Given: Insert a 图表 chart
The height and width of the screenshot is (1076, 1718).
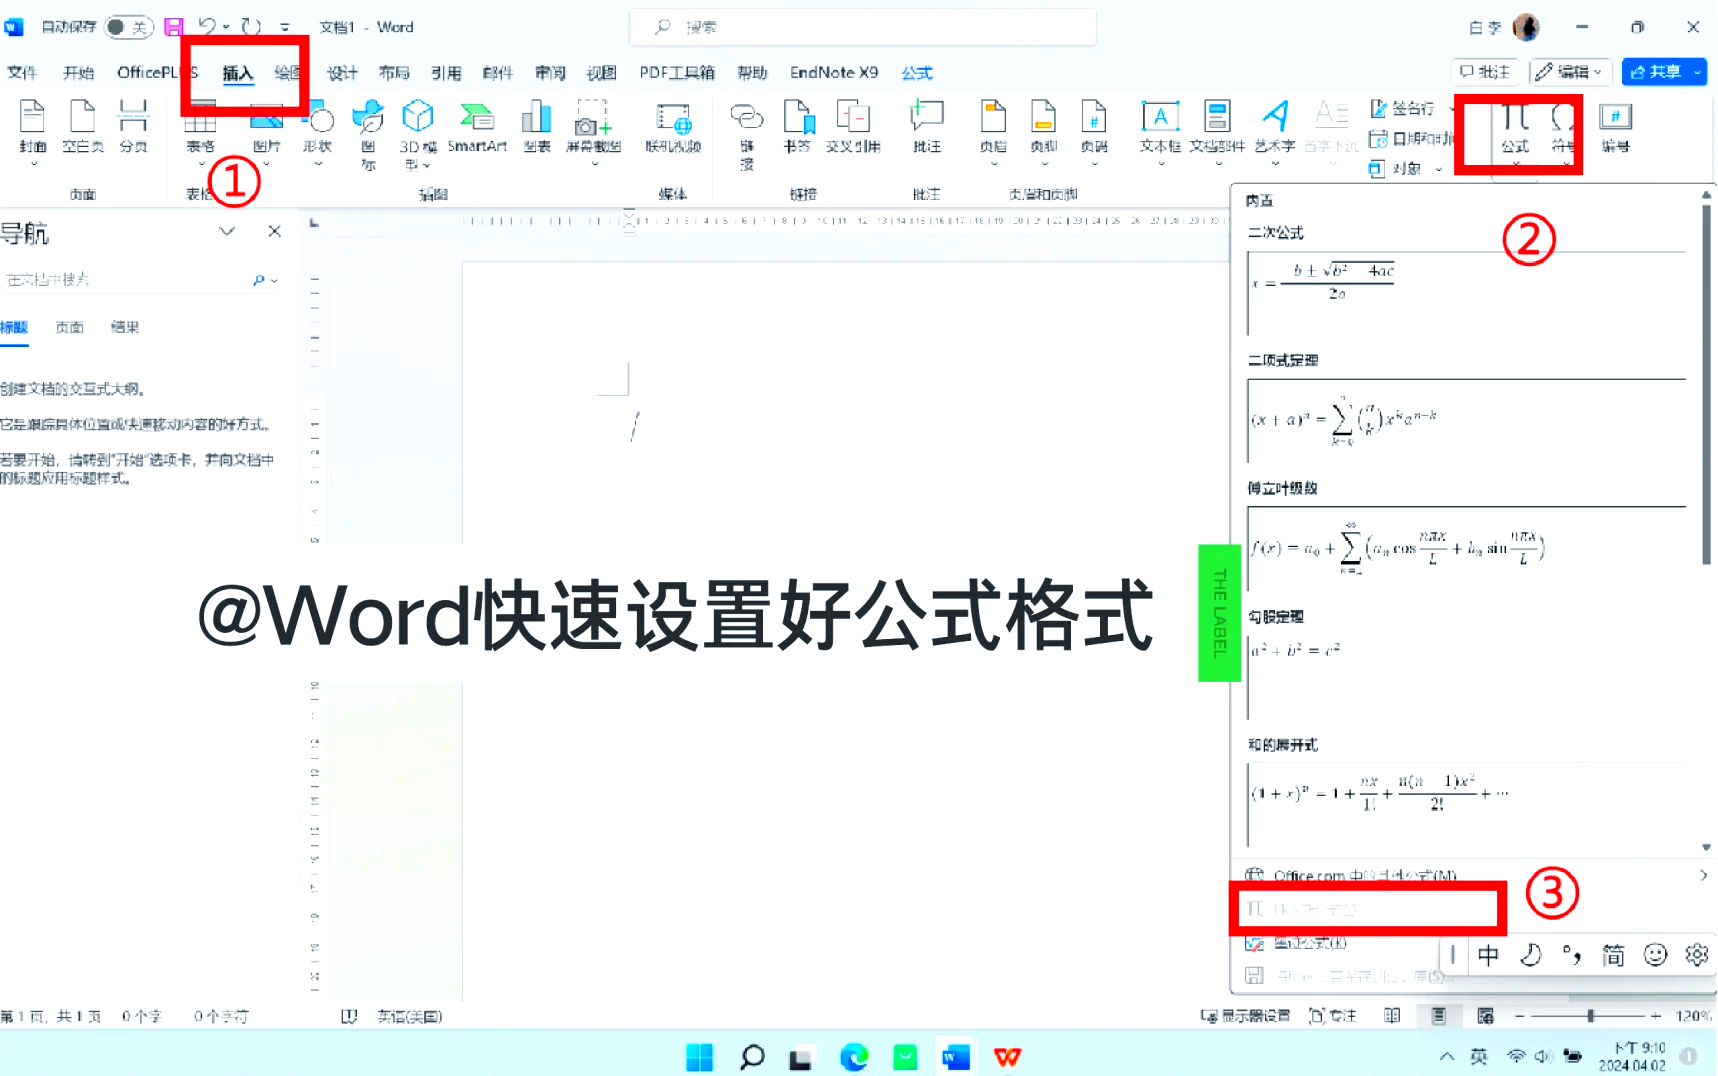Looking at the screenshot, I should click(537, 127).
